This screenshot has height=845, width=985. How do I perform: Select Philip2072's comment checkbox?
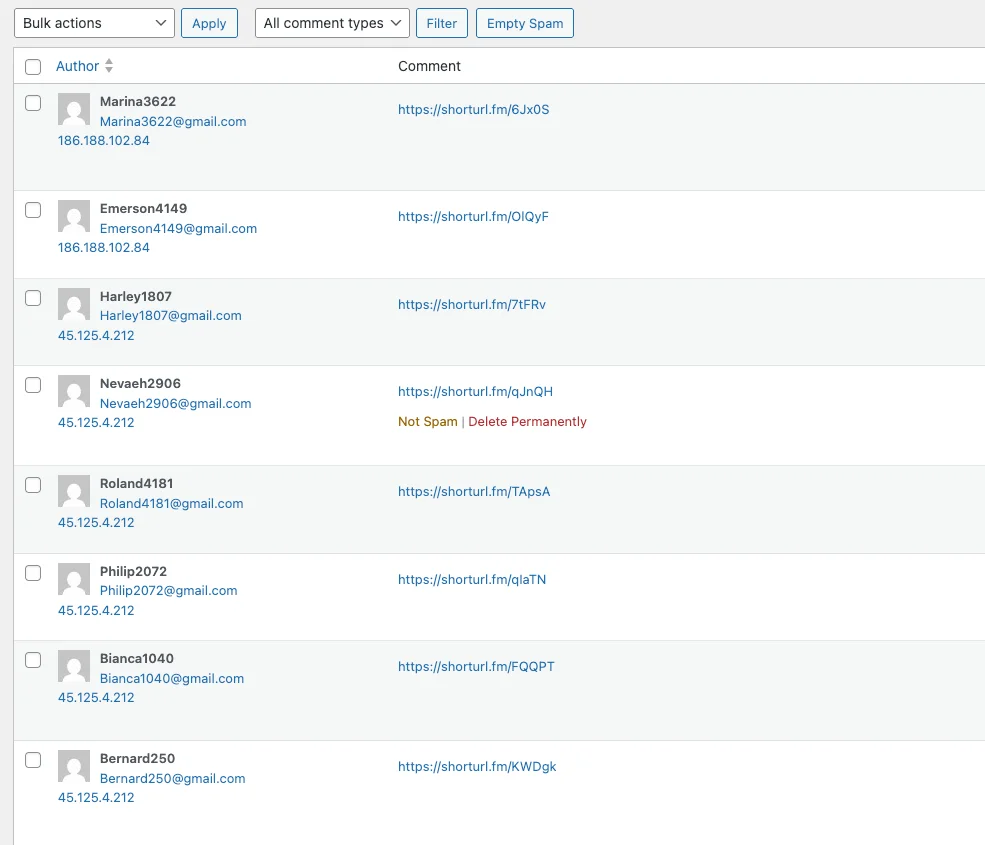pyautogui.click(x=33, y=573)
